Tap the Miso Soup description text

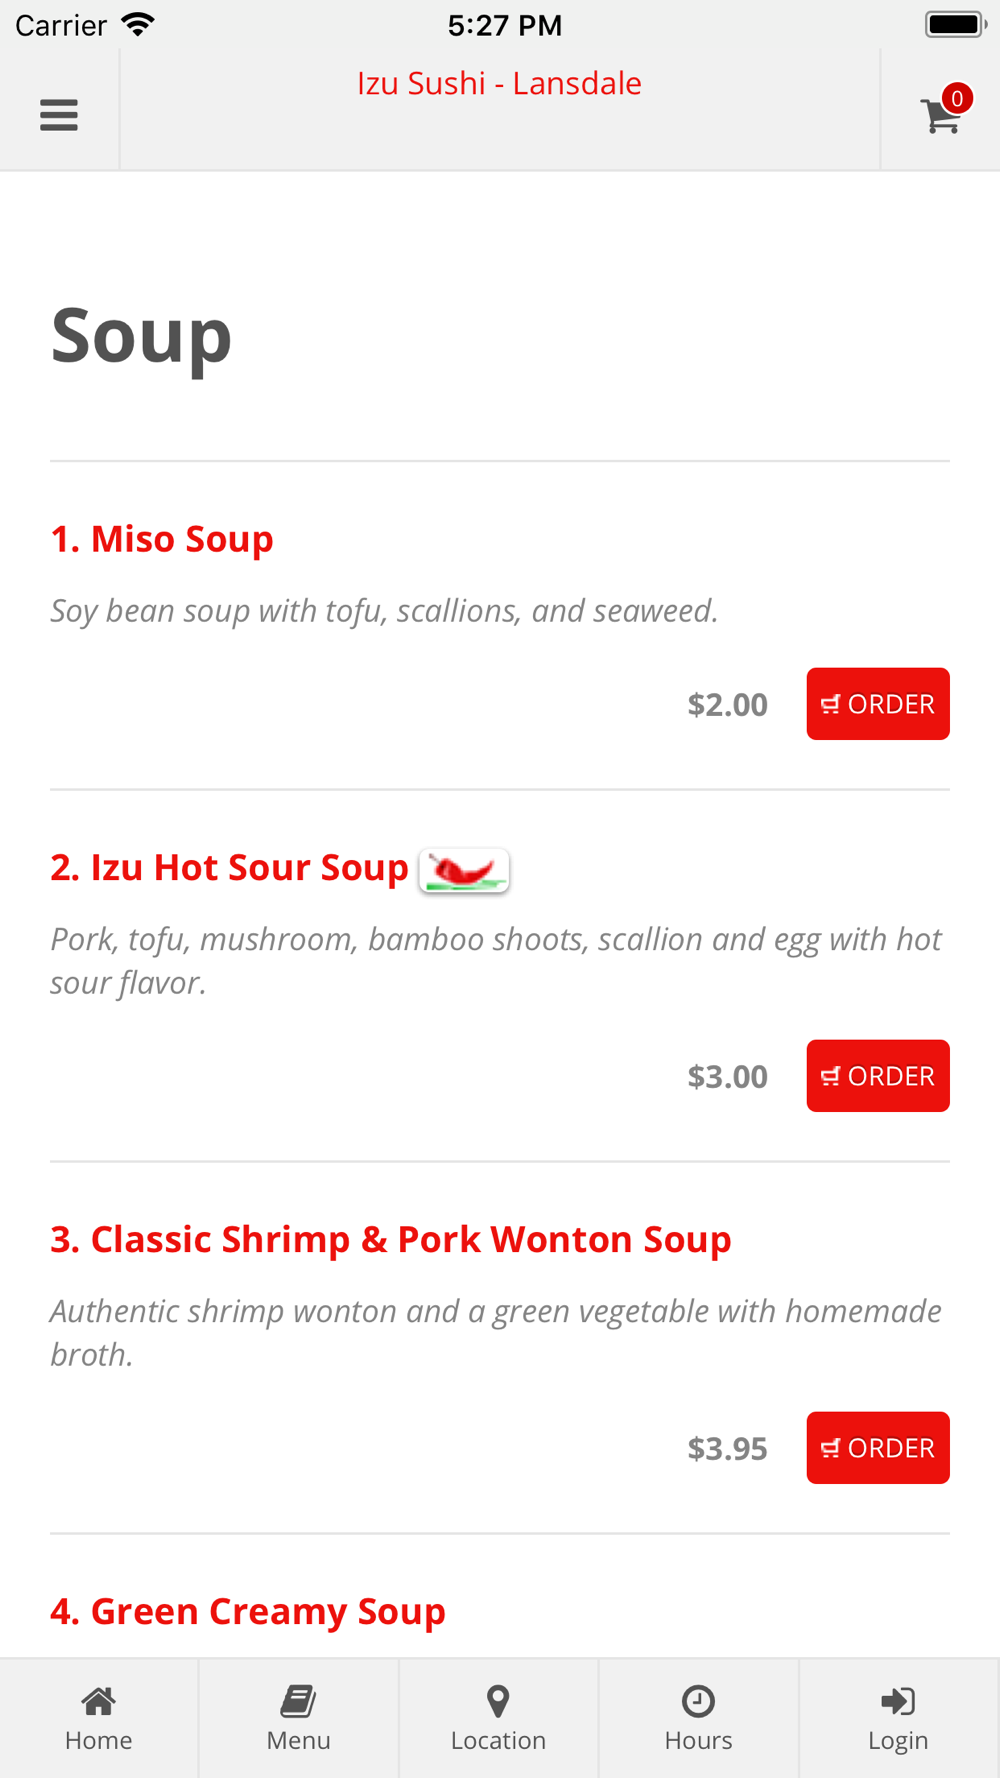(384, 611)
